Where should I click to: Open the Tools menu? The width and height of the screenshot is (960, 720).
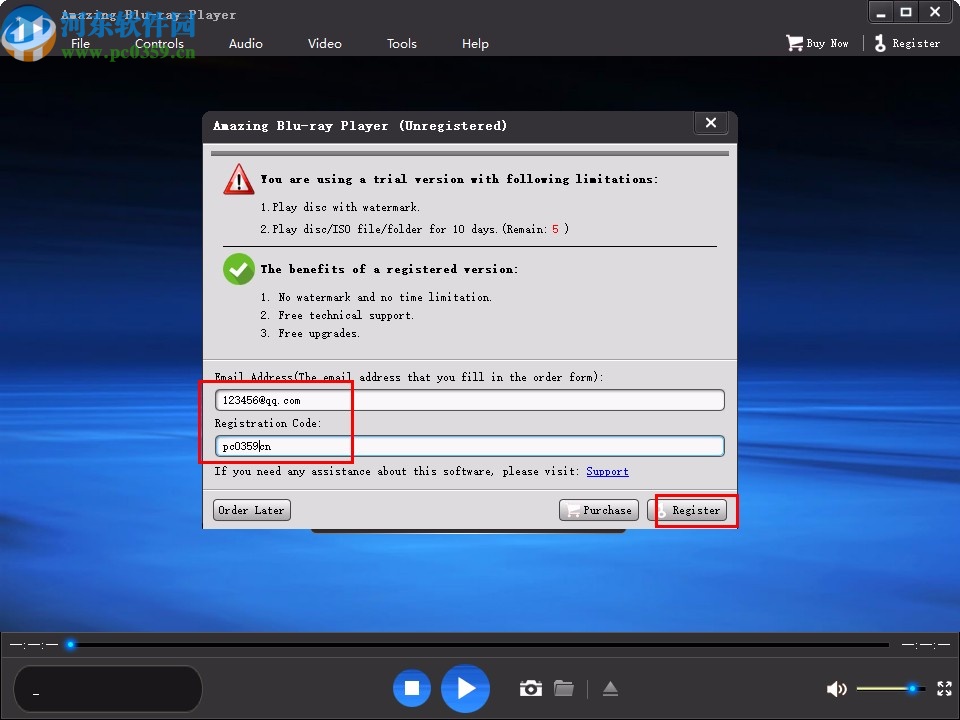[402, 43]
